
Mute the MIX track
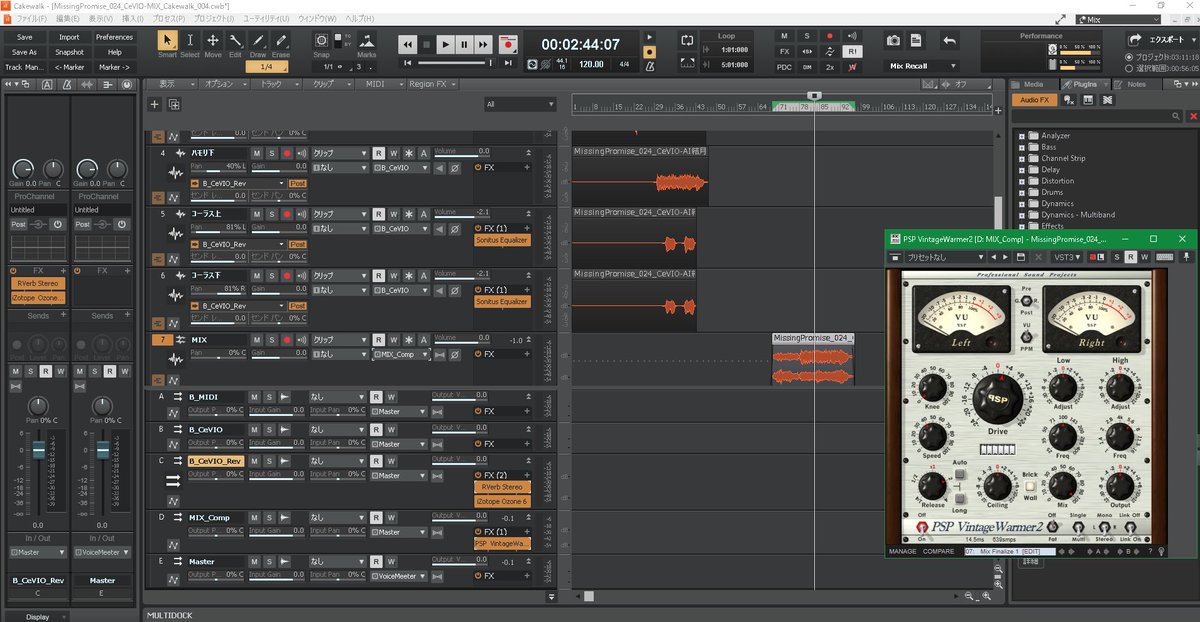coord(256,340)
